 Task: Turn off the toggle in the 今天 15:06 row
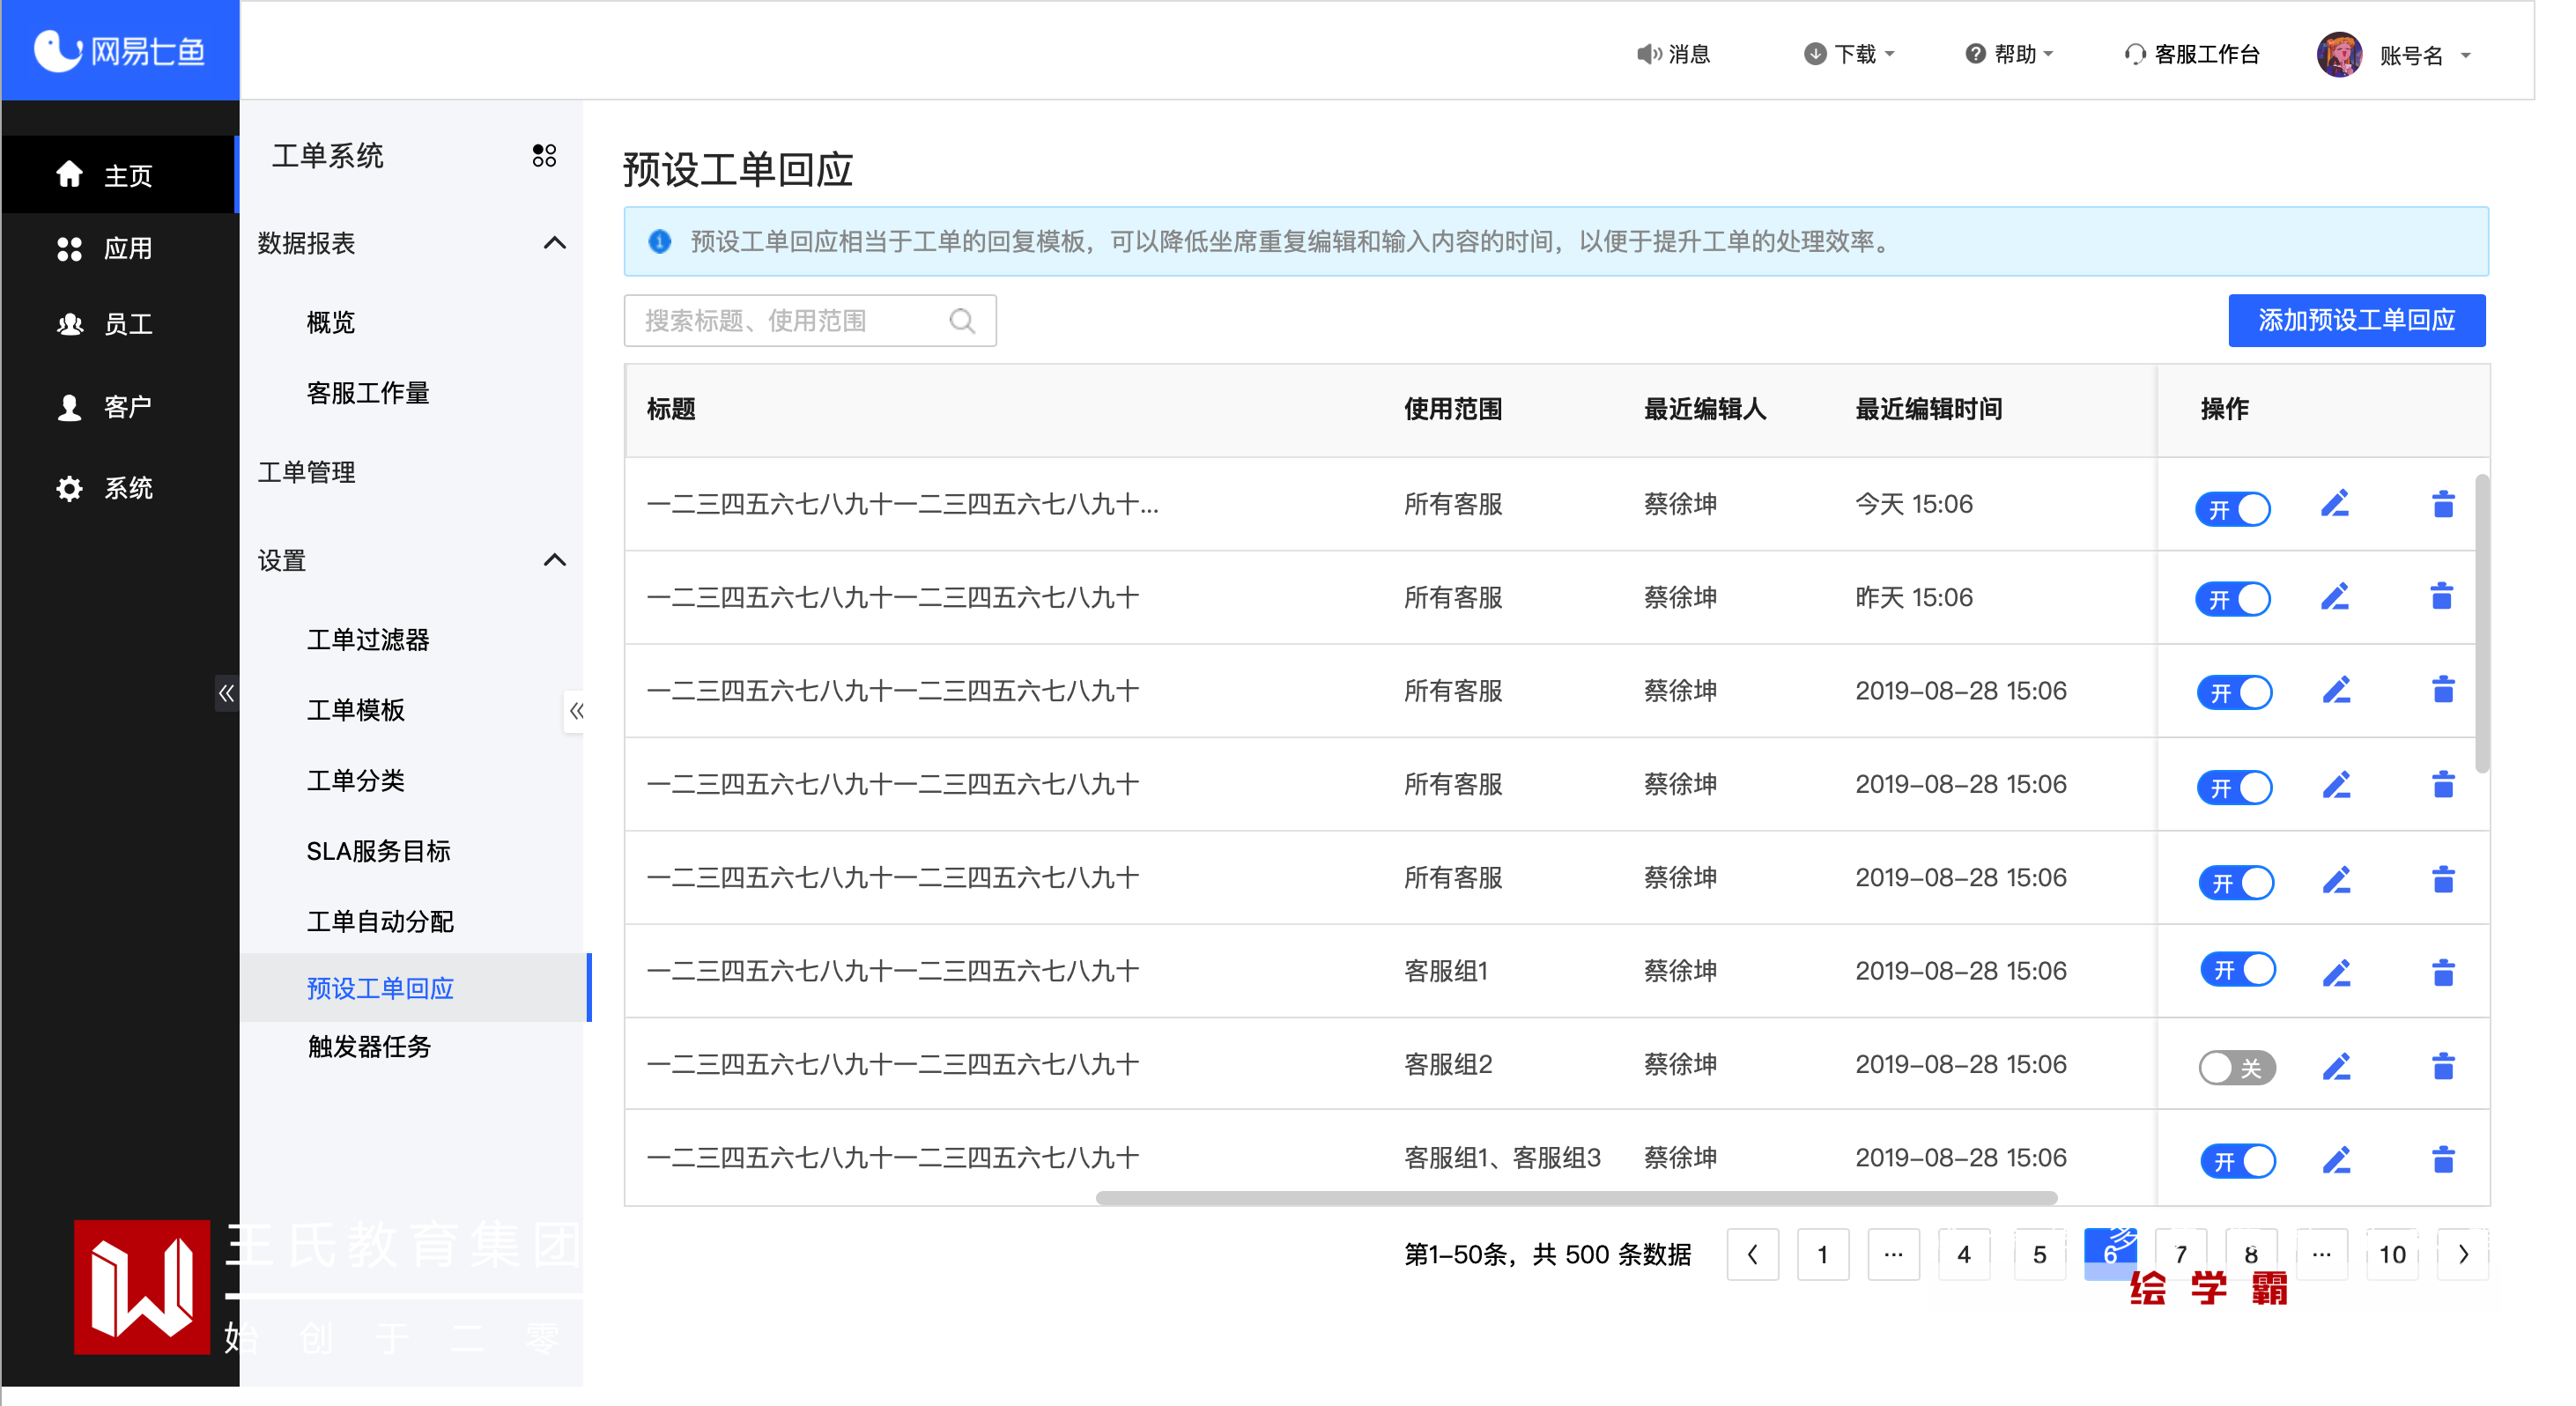[x=2232, y=508]
